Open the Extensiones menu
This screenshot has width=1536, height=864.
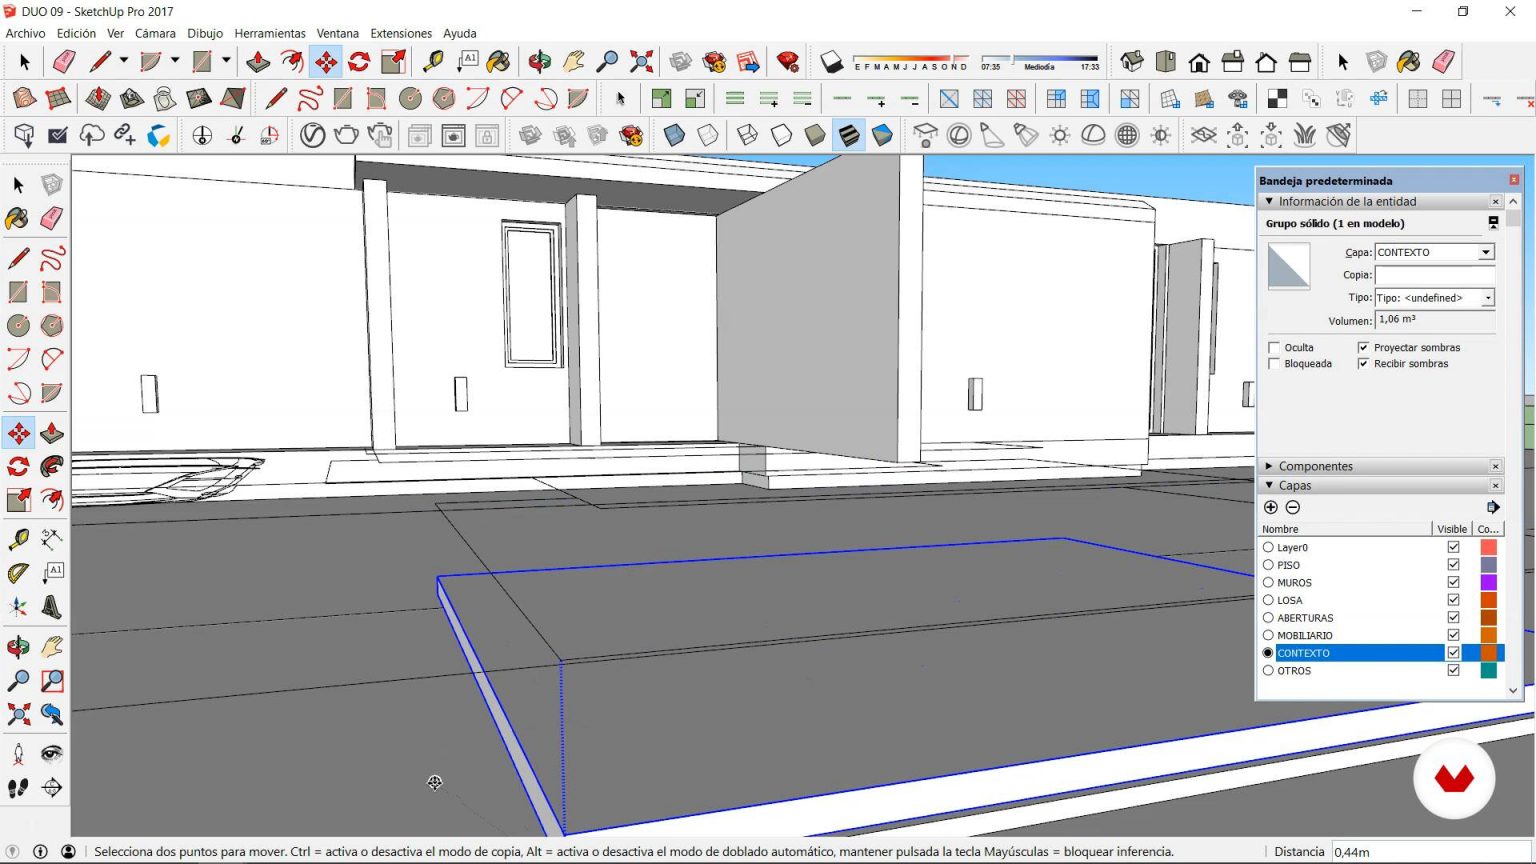(401, 33)
